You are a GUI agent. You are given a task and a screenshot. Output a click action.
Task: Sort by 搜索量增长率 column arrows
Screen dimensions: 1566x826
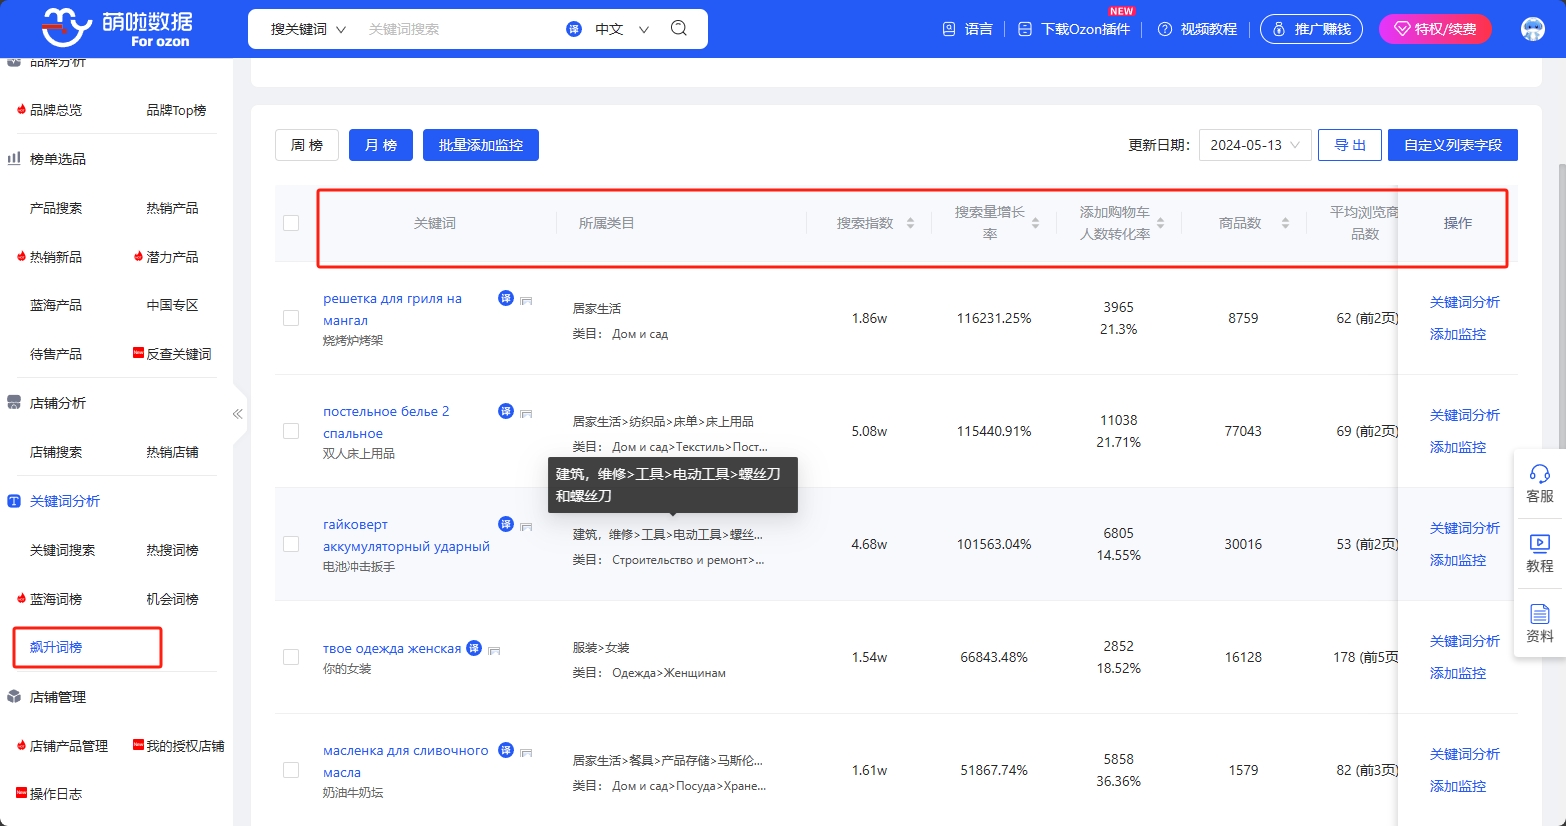pos(1035,223)
